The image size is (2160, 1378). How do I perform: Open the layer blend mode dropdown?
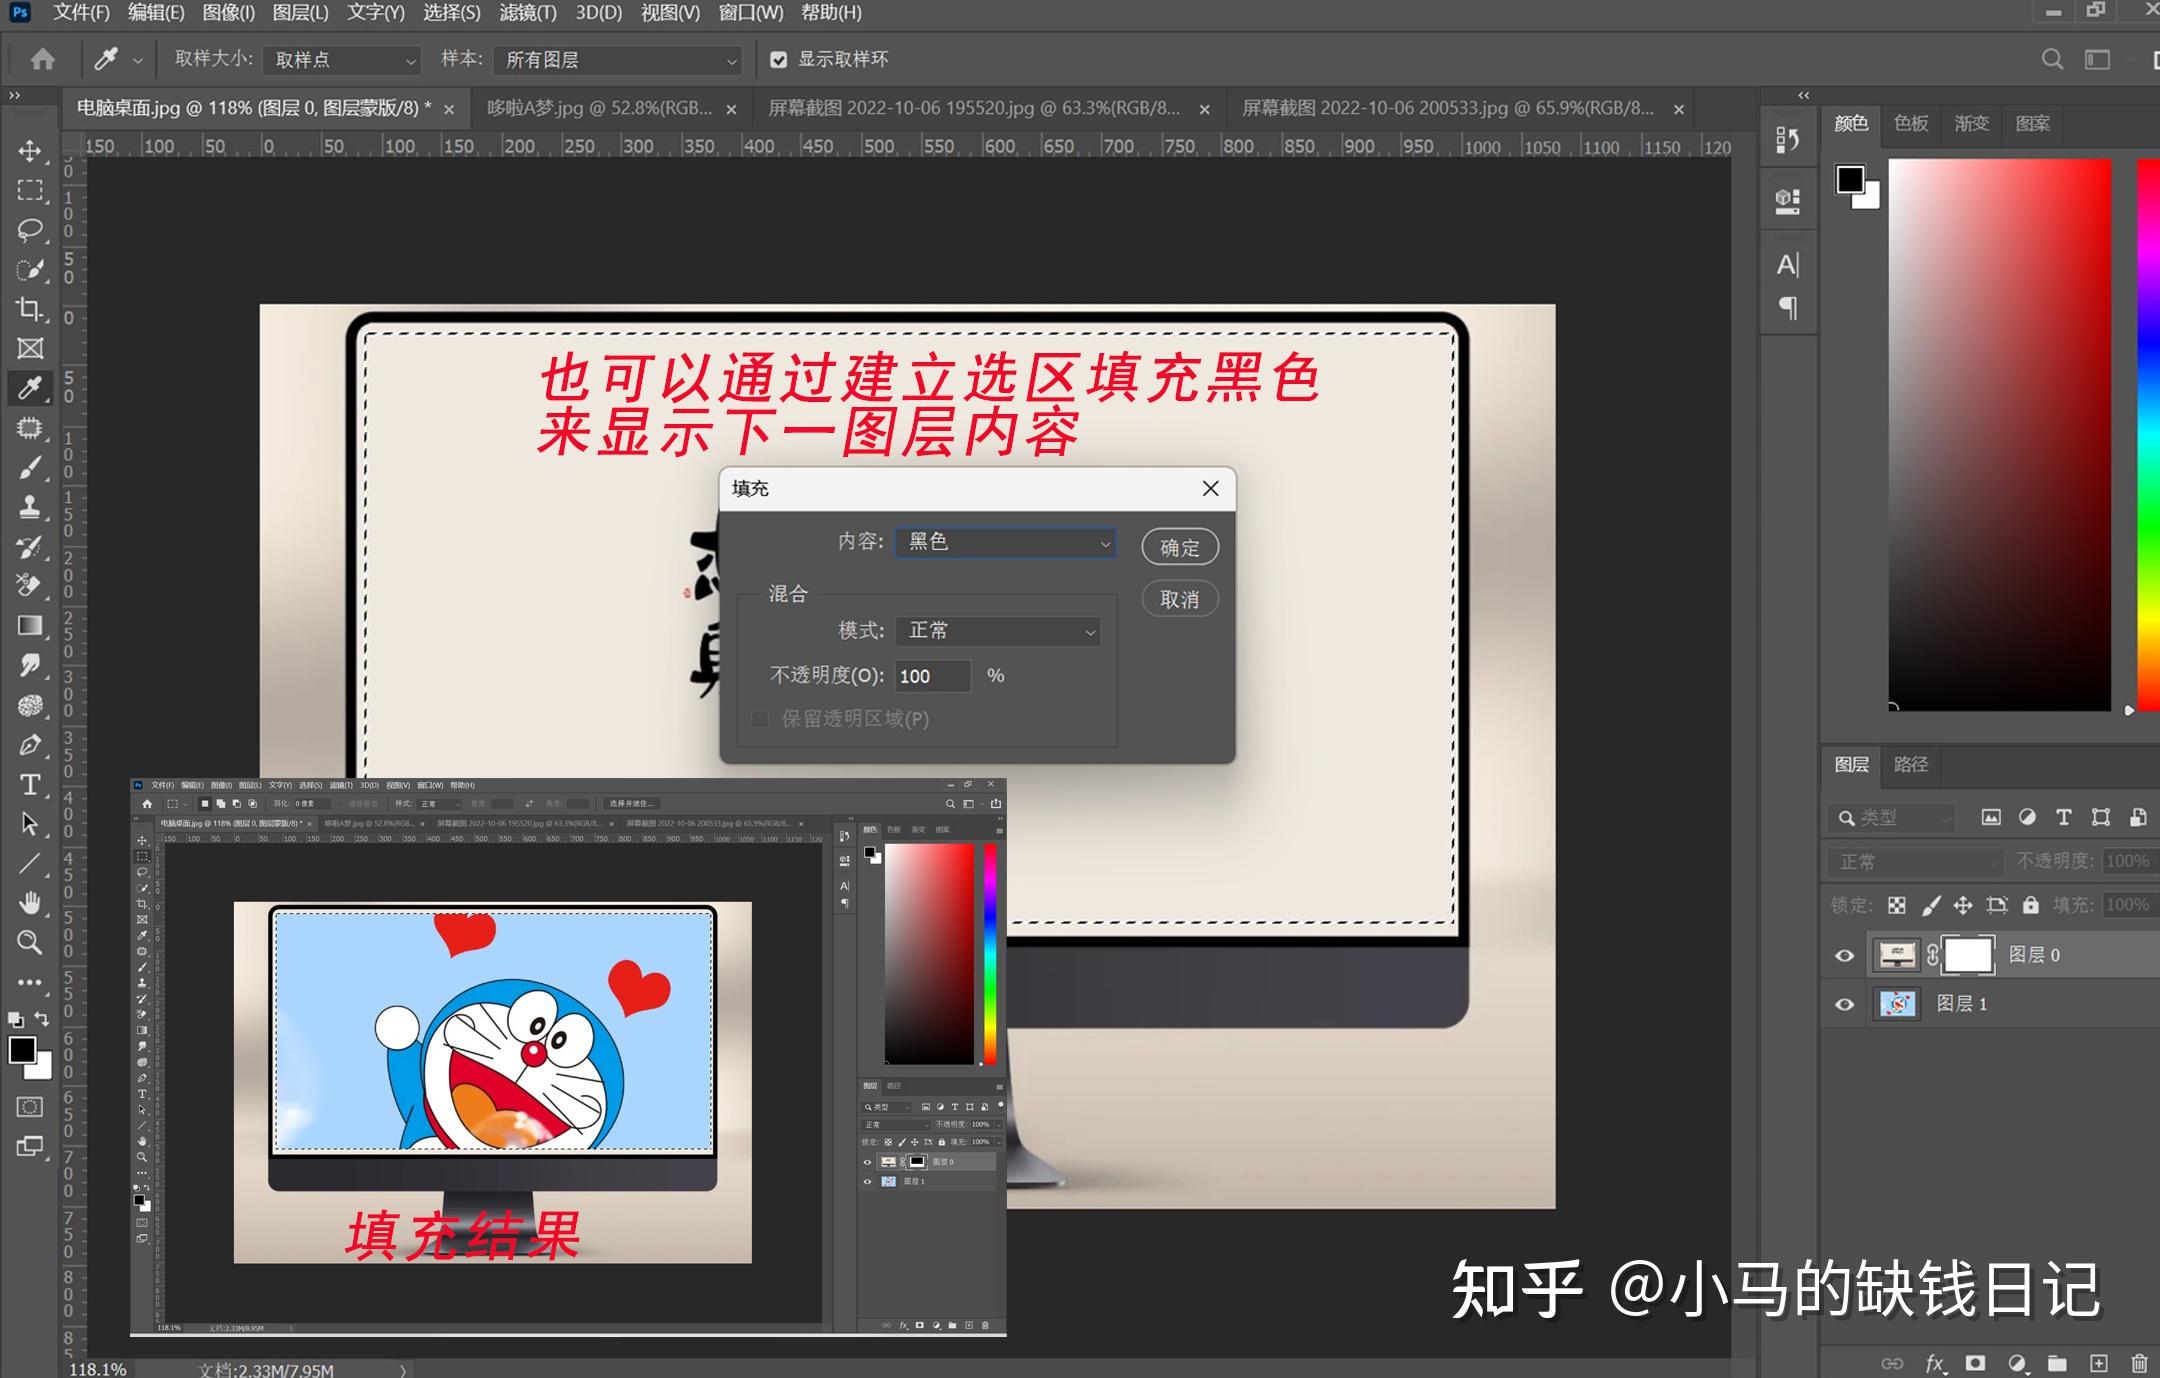coord(1915,862)
